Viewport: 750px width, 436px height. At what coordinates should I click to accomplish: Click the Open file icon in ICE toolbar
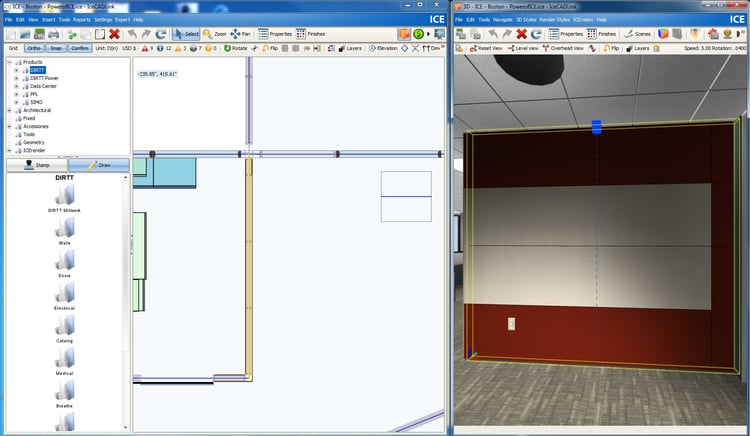coord(25,34)
